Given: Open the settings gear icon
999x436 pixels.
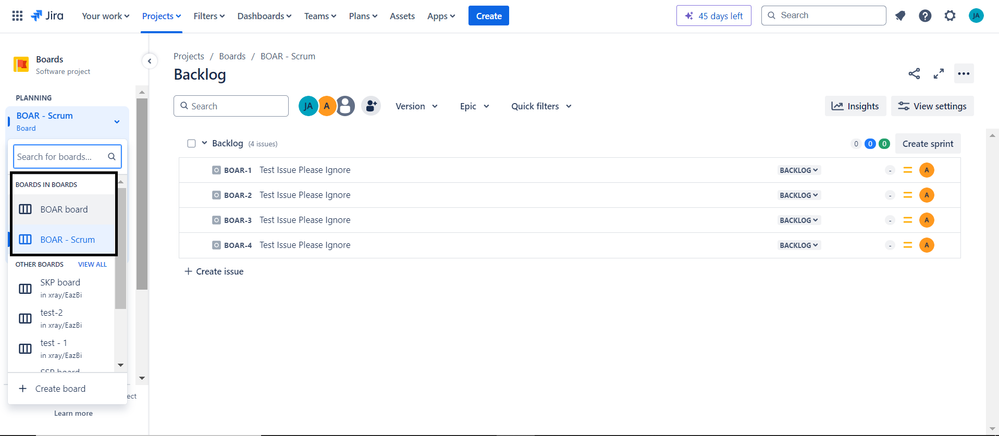Looking at the screenshot, I should [950, 16].
